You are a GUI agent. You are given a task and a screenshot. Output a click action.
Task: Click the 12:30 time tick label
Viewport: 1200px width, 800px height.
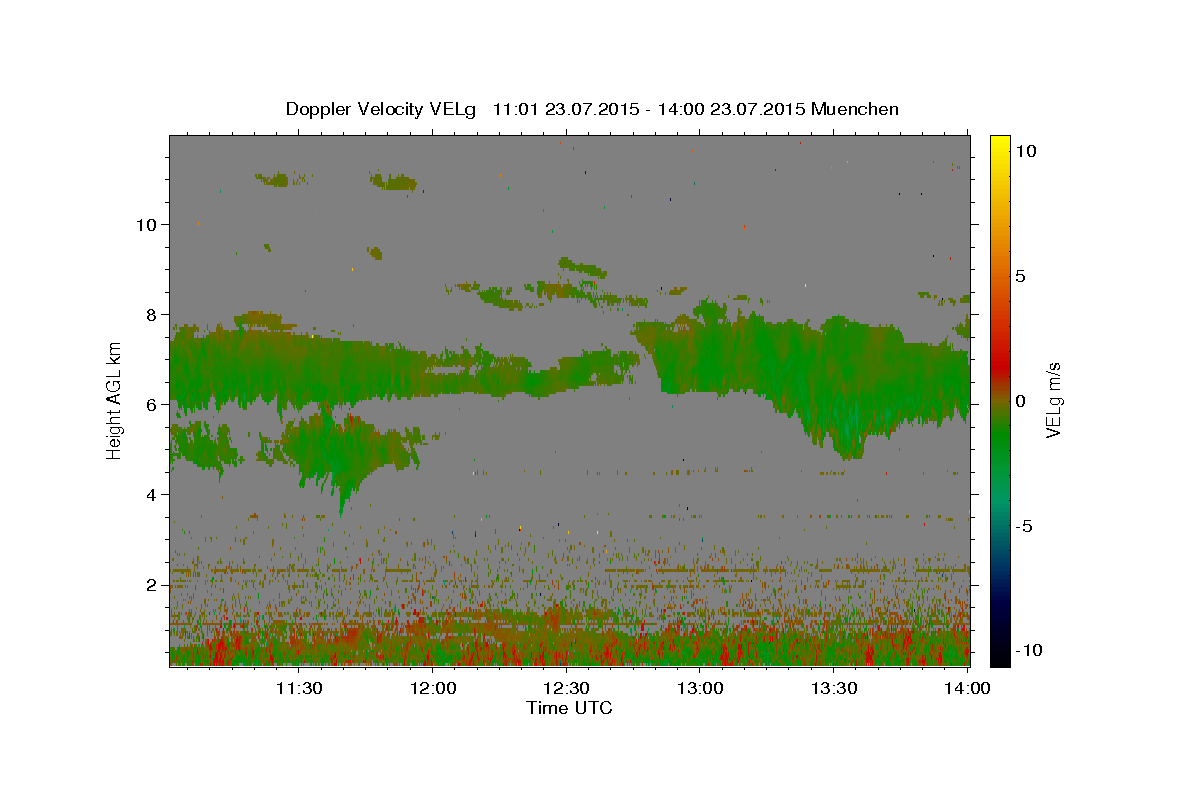(x=566, y=688)
